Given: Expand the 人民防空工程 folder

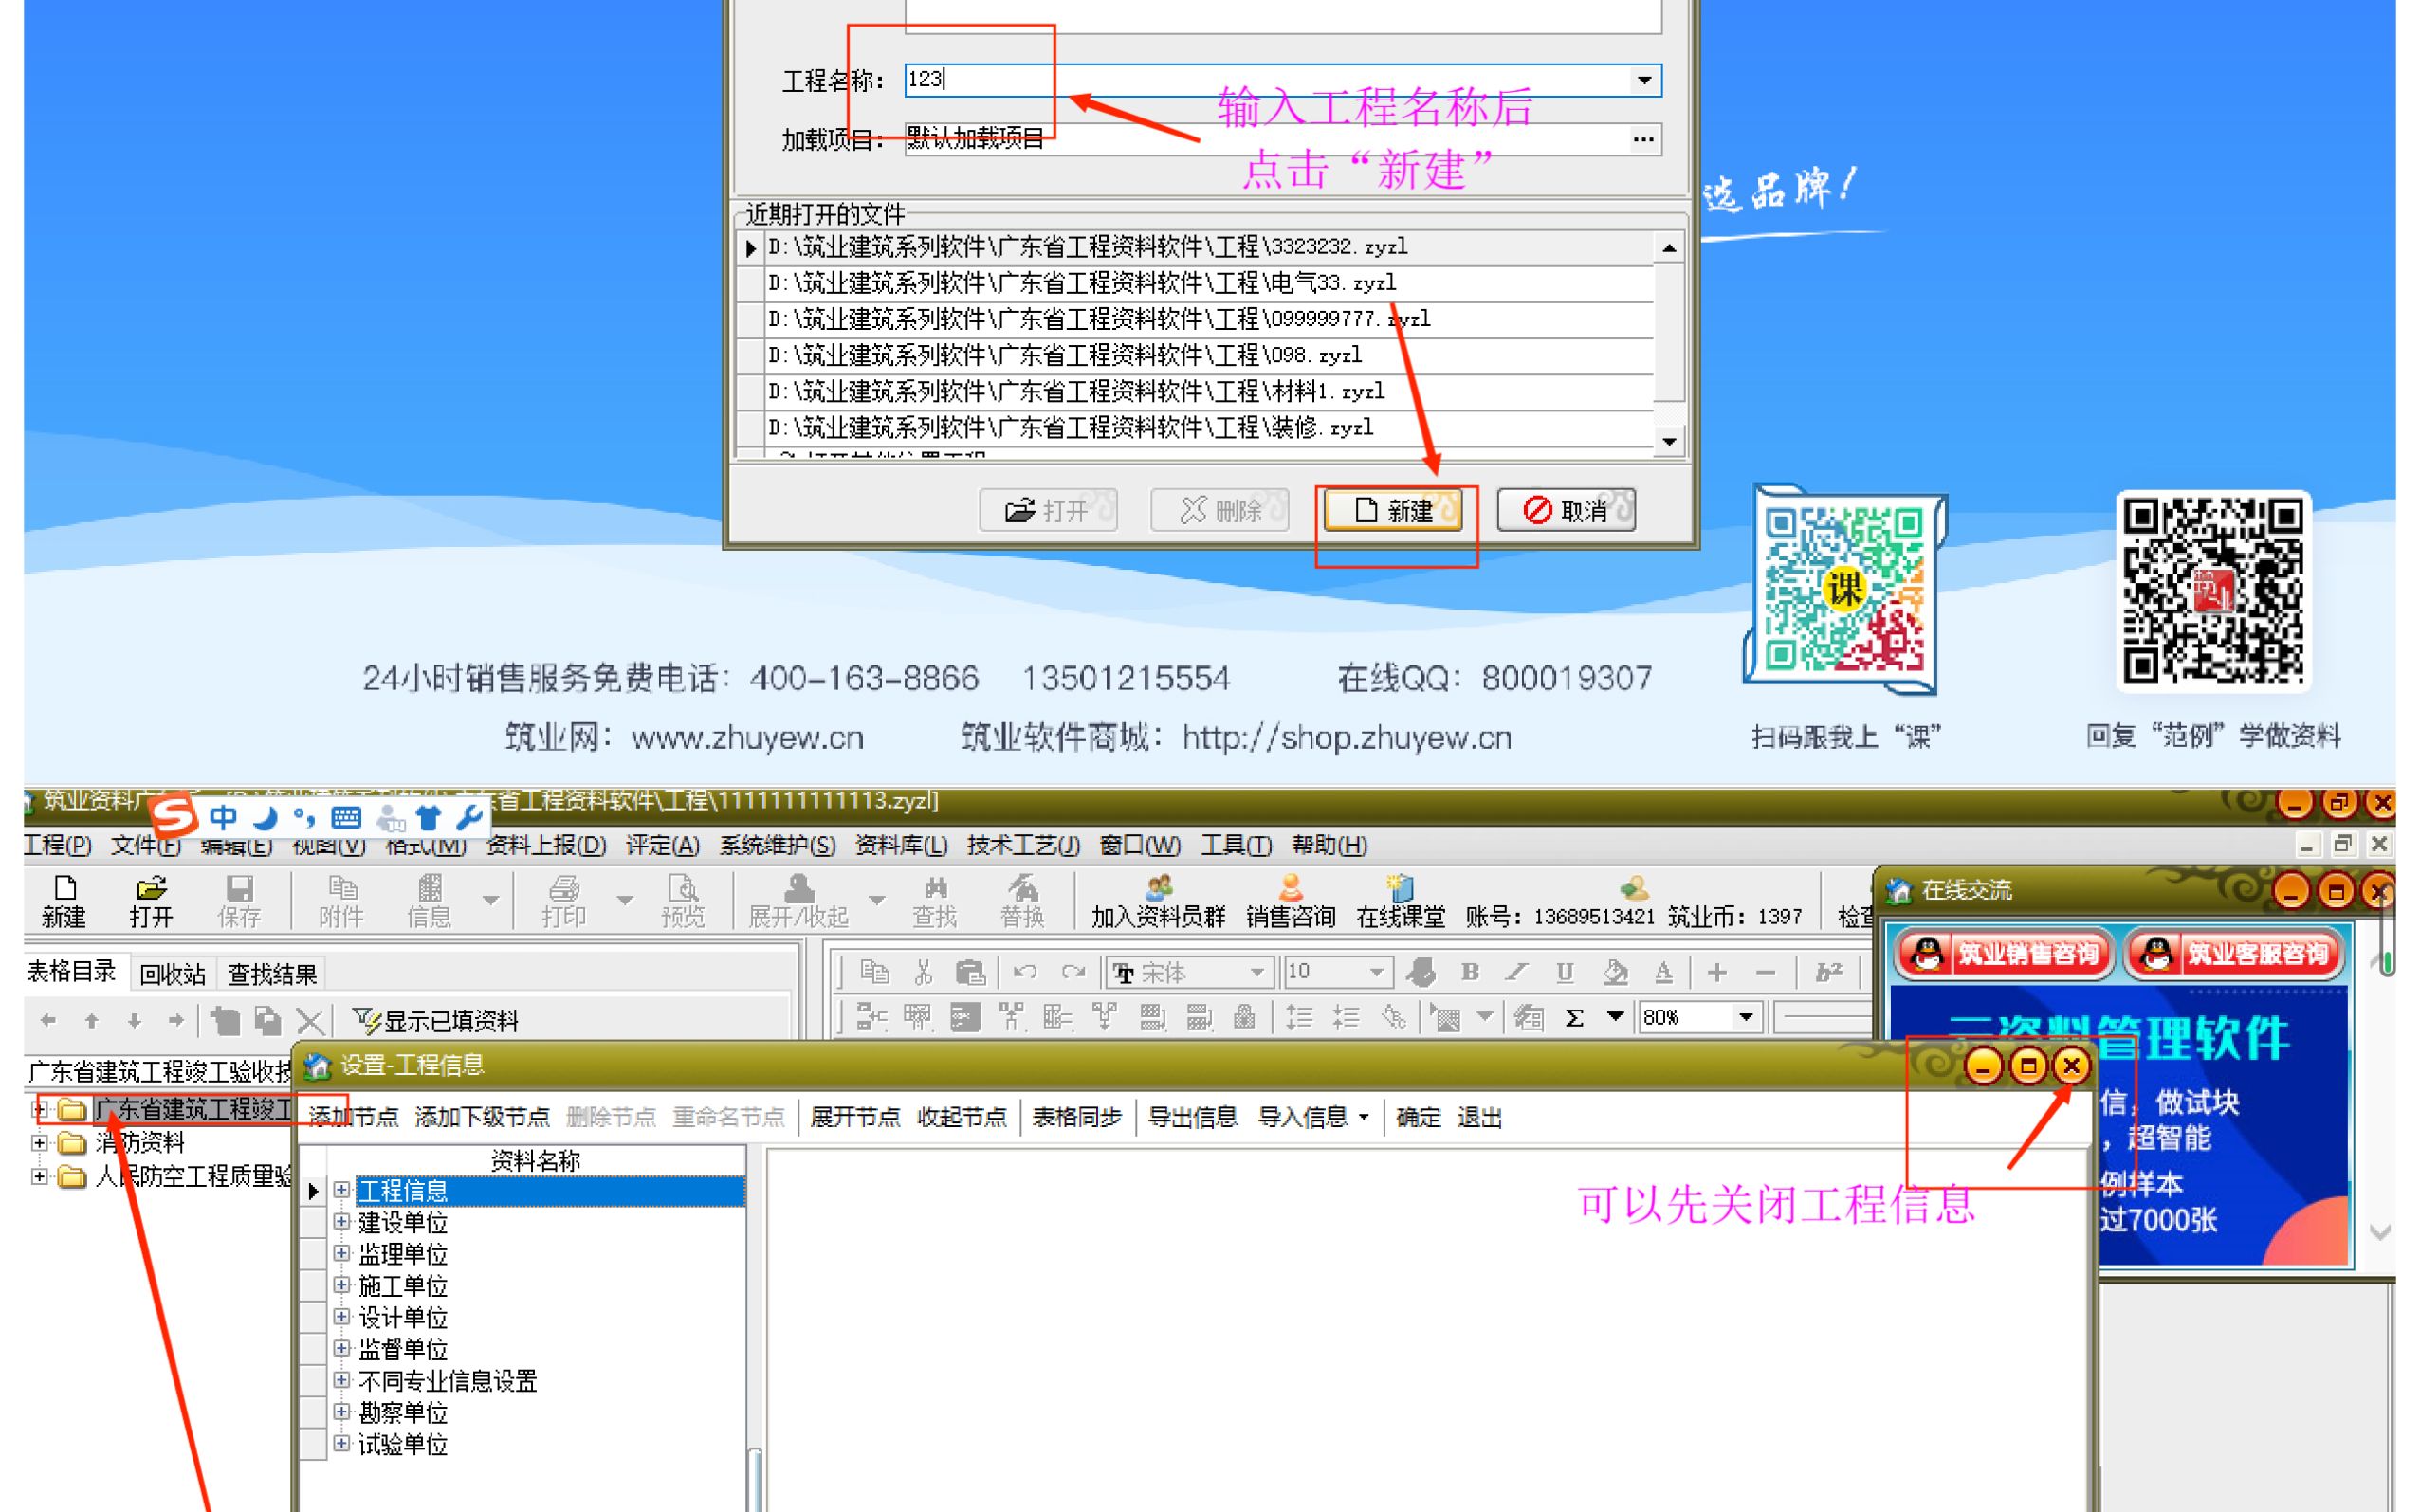Looking at the screenshot, I should pos(39,1176).
